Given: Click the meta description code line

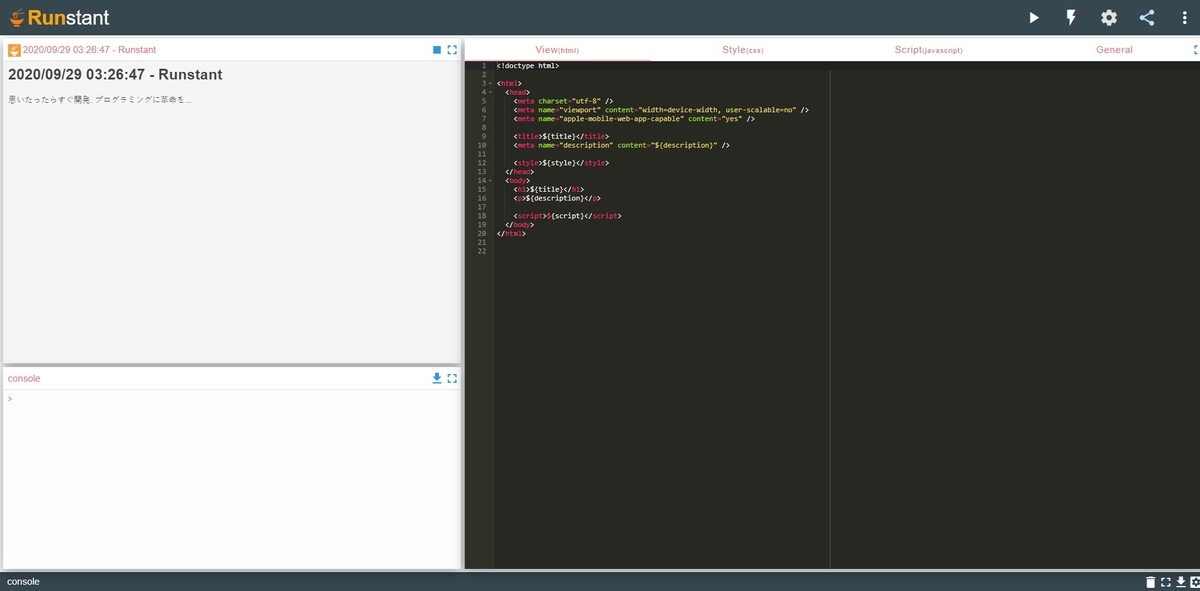Looking at the screenshot, I should pyautogui.click(x=622, y=145).
